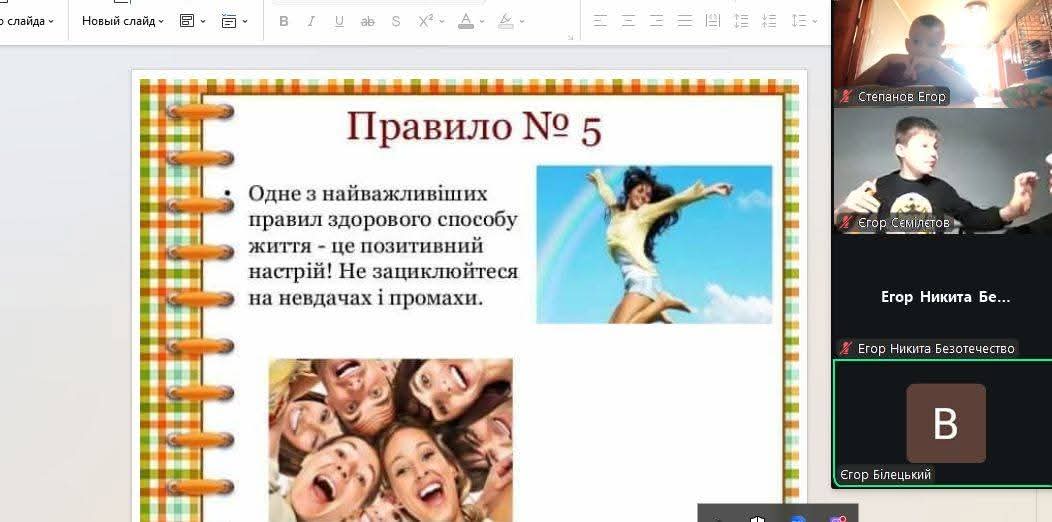Viewport: 1052px width, 522px height.
Task: Click the slide section icon
Action: click(x=229, y=21)
